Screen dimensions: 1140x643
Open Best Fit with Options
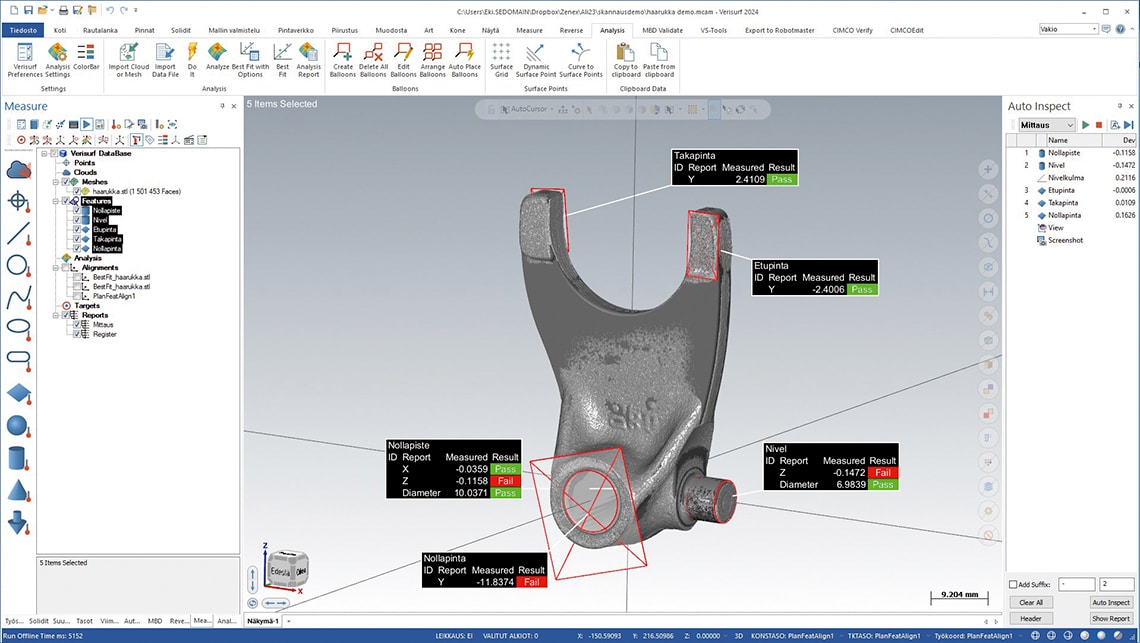click(x=250, y=60)
